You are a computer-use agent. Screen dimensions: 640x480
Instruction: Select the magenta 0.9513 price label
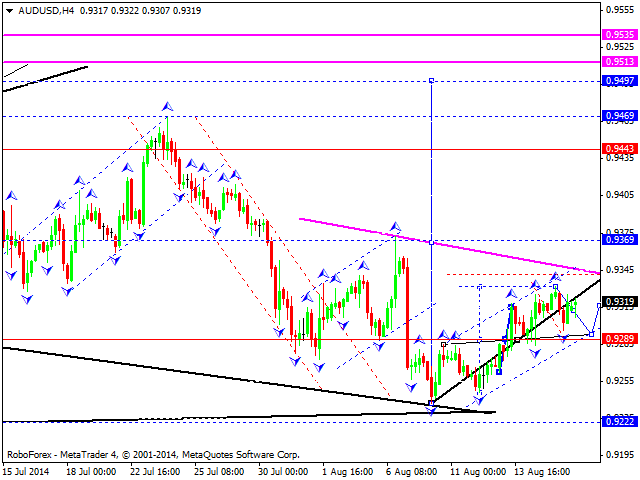point(616,62)
